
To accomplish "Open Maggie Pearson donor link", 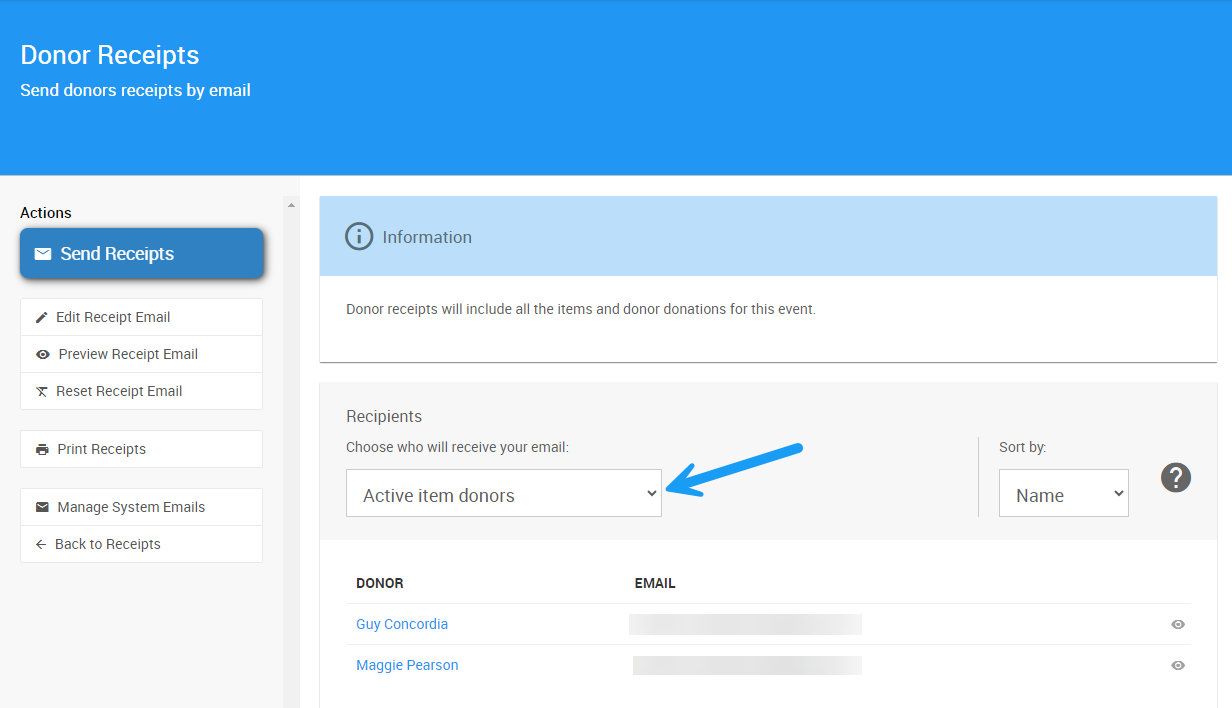I will pos(407,665).
